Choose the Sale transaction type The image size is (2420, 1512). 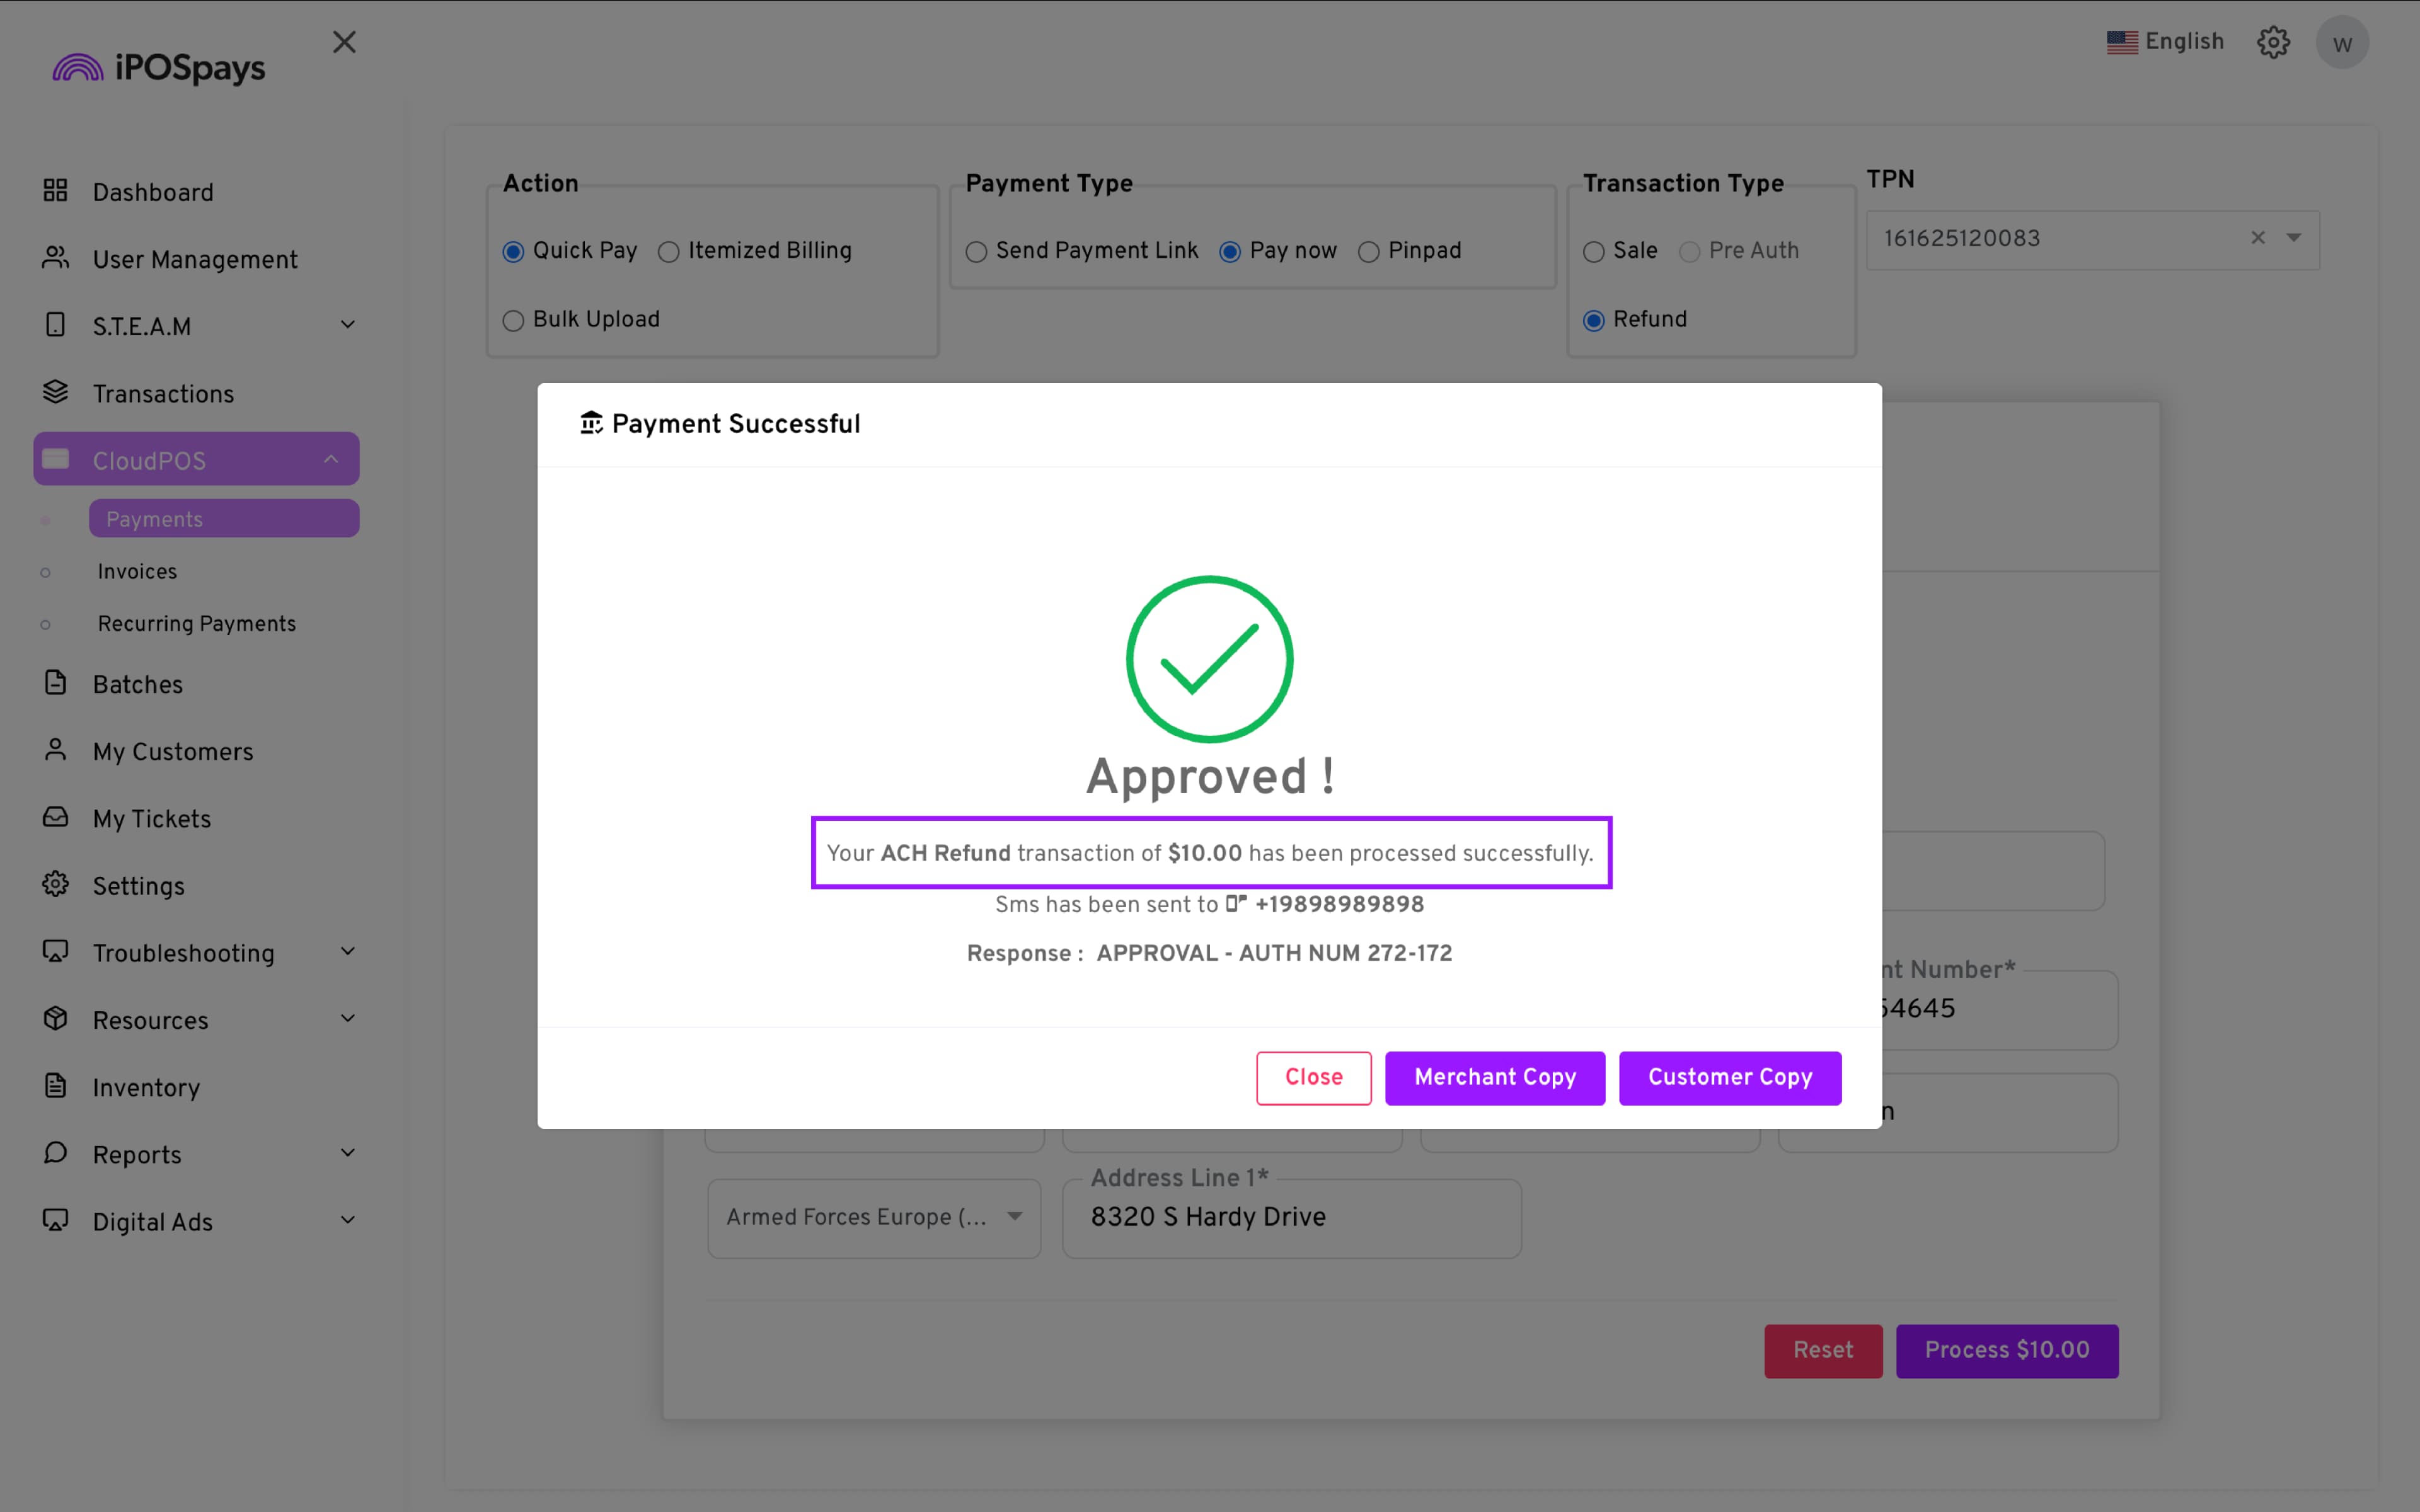pos(1593,252)
